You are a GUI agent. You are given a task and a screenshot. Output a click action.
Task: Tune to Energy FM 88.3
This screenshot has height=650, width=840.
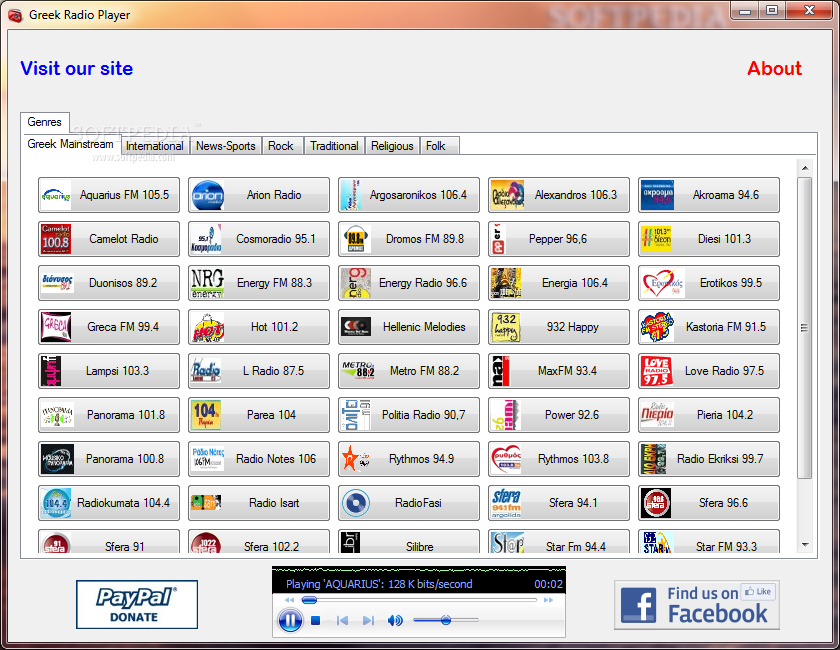pyautogui.click(x=259, y=283)
